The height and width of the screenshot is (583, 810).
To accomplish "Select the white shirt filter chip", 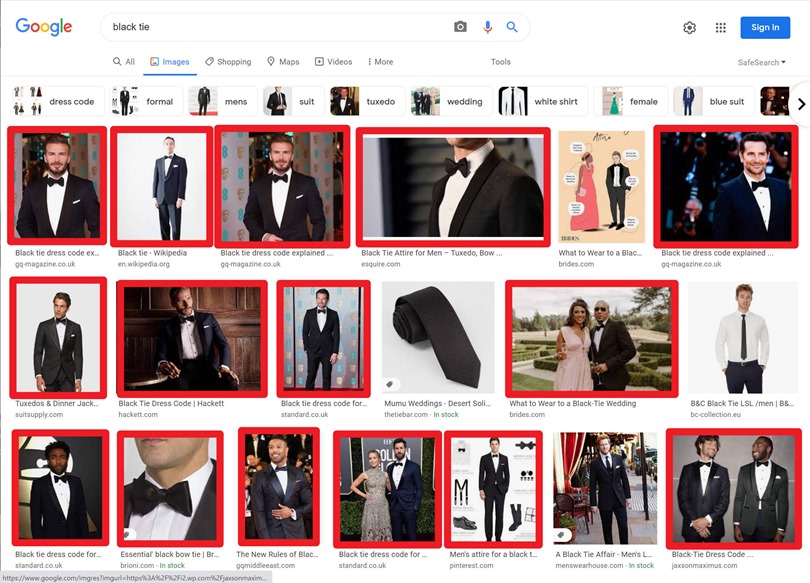I will (x=540, y=102).
